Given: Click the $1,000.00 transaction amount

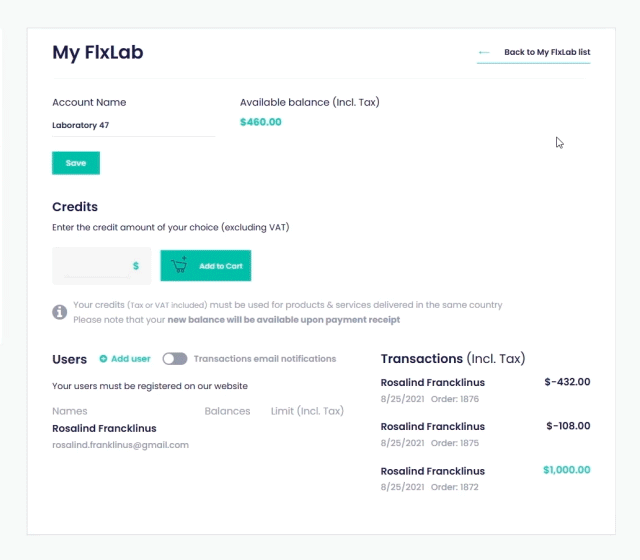Looking at the screenshot, I should pos(567,470).
